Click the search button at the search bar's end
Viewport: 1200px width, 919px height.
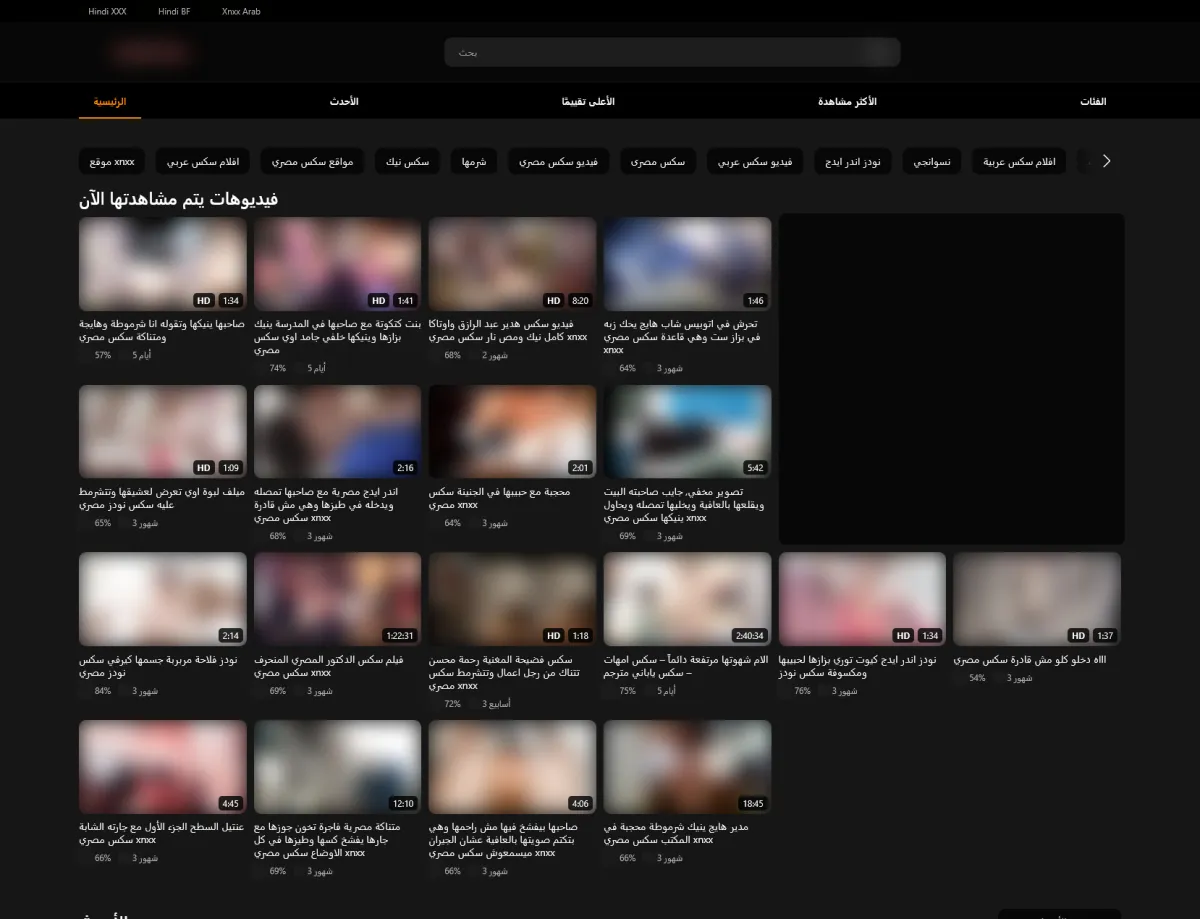coord(882,52)
